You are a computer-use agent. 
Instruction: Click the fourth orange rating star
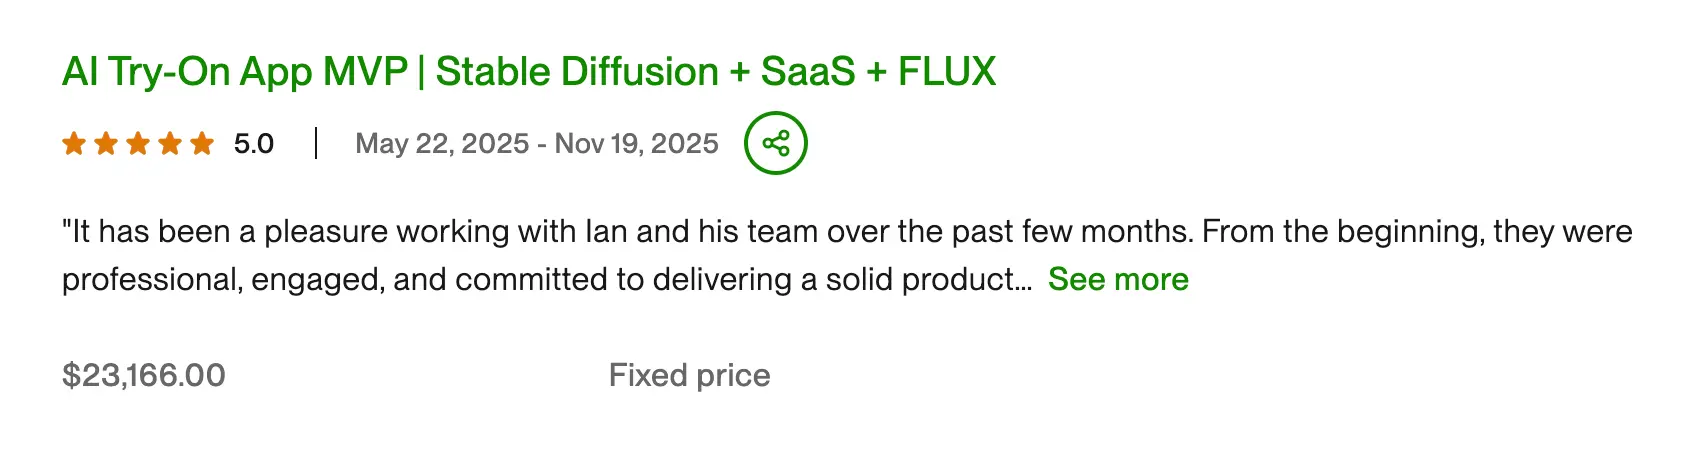(x=170, y=144)
